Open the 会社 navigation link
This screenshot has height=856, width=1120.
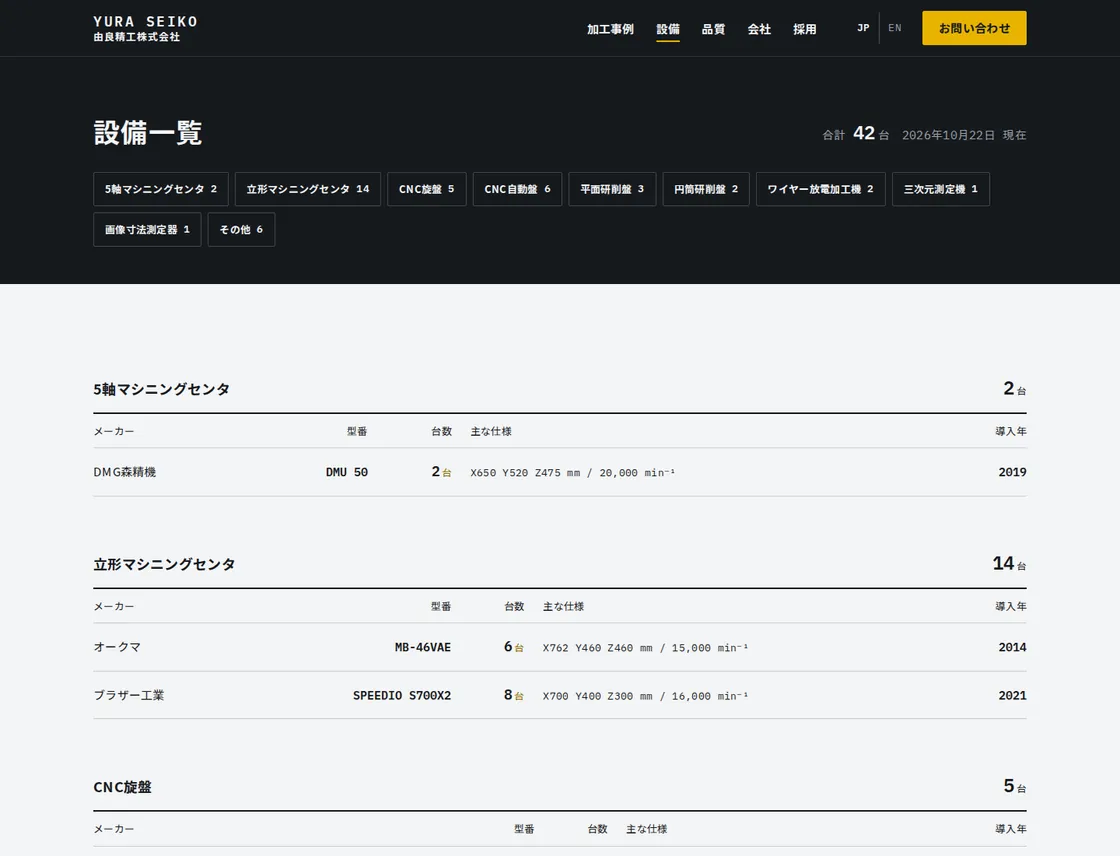coord(759,29)
